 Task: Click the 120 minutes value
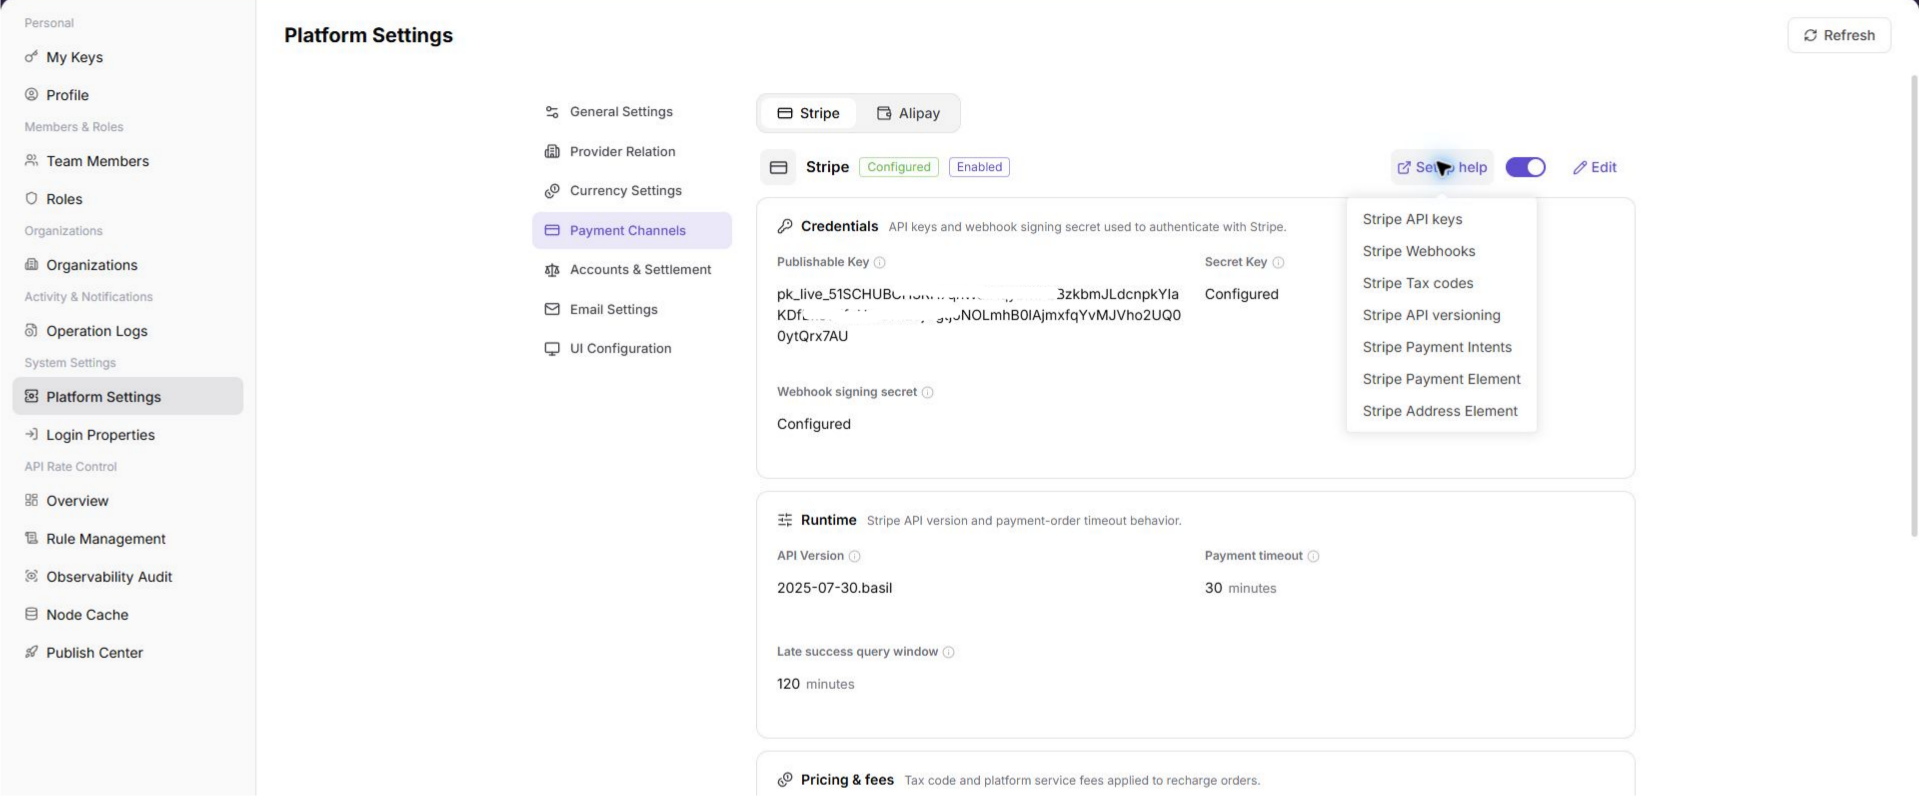(x=815, y=685)
